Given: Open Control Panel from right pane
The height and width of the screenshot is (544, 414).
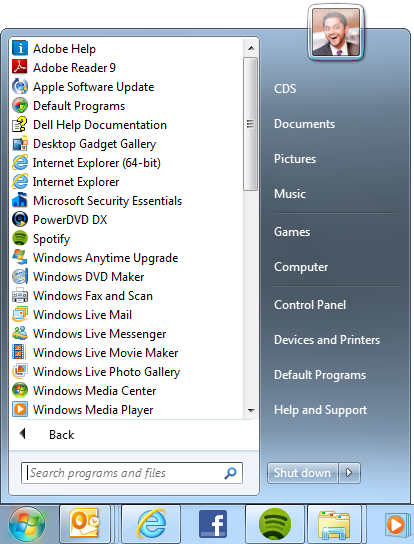Looking at the screenshot, I should click(x=310, y=305).
